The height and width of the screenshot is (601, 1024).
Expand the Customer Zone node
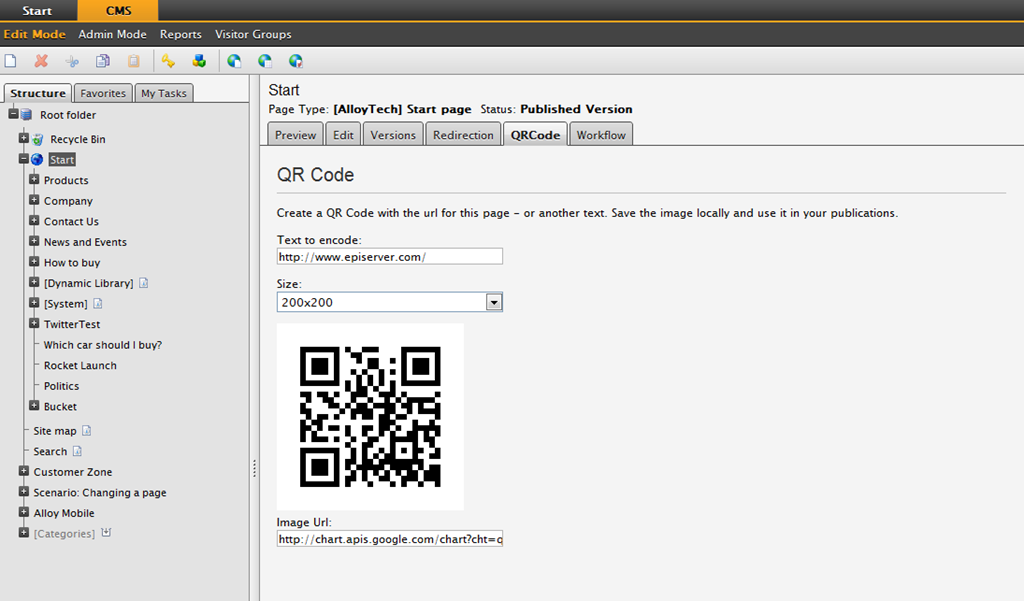tap(24, 471)
